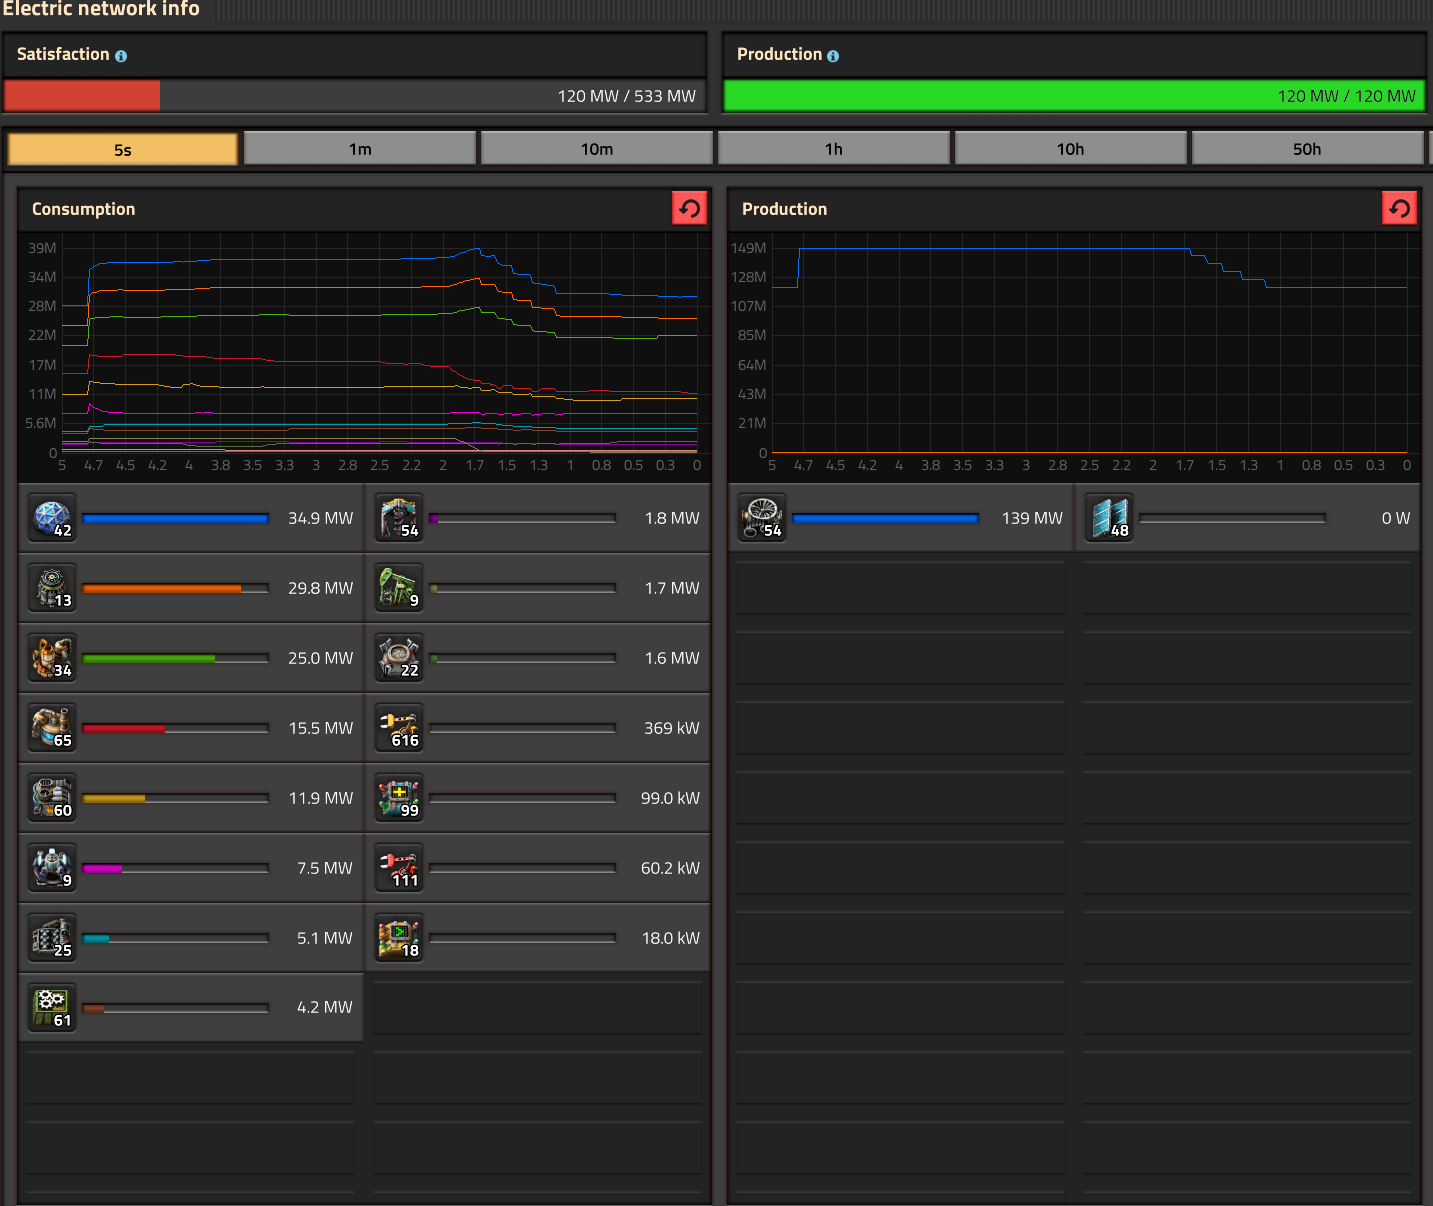
Task: Click the solar panel icon labeled 48
Action: [1109, 518]
